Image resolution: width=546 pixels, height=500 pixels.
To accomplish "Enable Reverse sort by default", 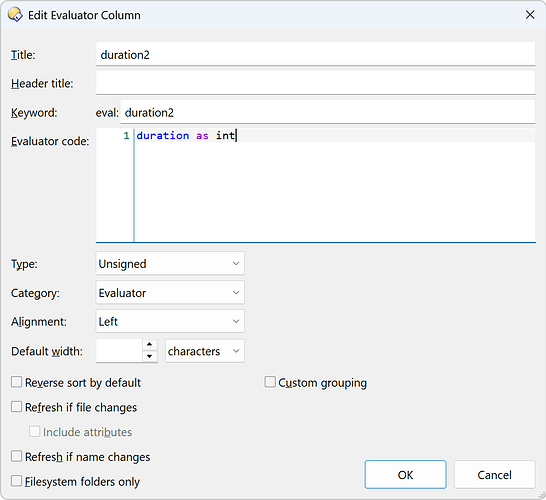I will [x=16, y=382].
